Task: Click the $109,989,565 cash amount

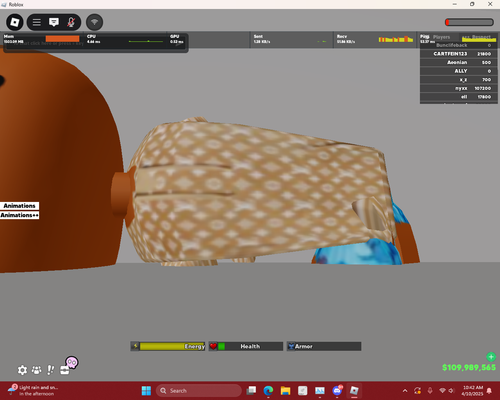Action: (469, 367)
